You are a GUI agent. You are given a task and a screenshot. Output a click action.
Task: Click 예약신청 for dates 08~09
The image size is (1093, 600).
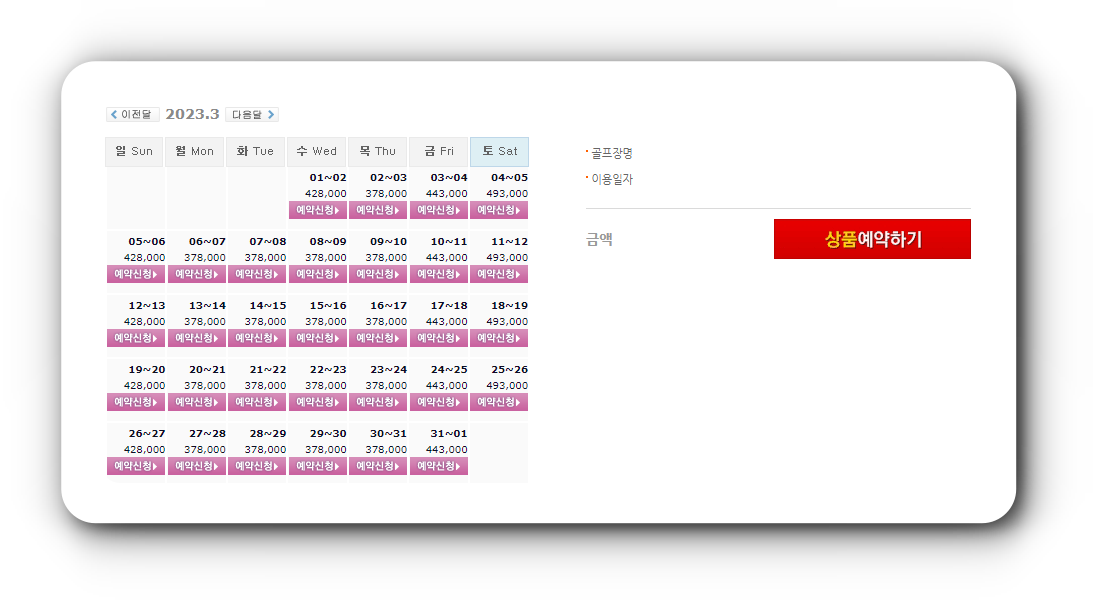pos(318,274)
